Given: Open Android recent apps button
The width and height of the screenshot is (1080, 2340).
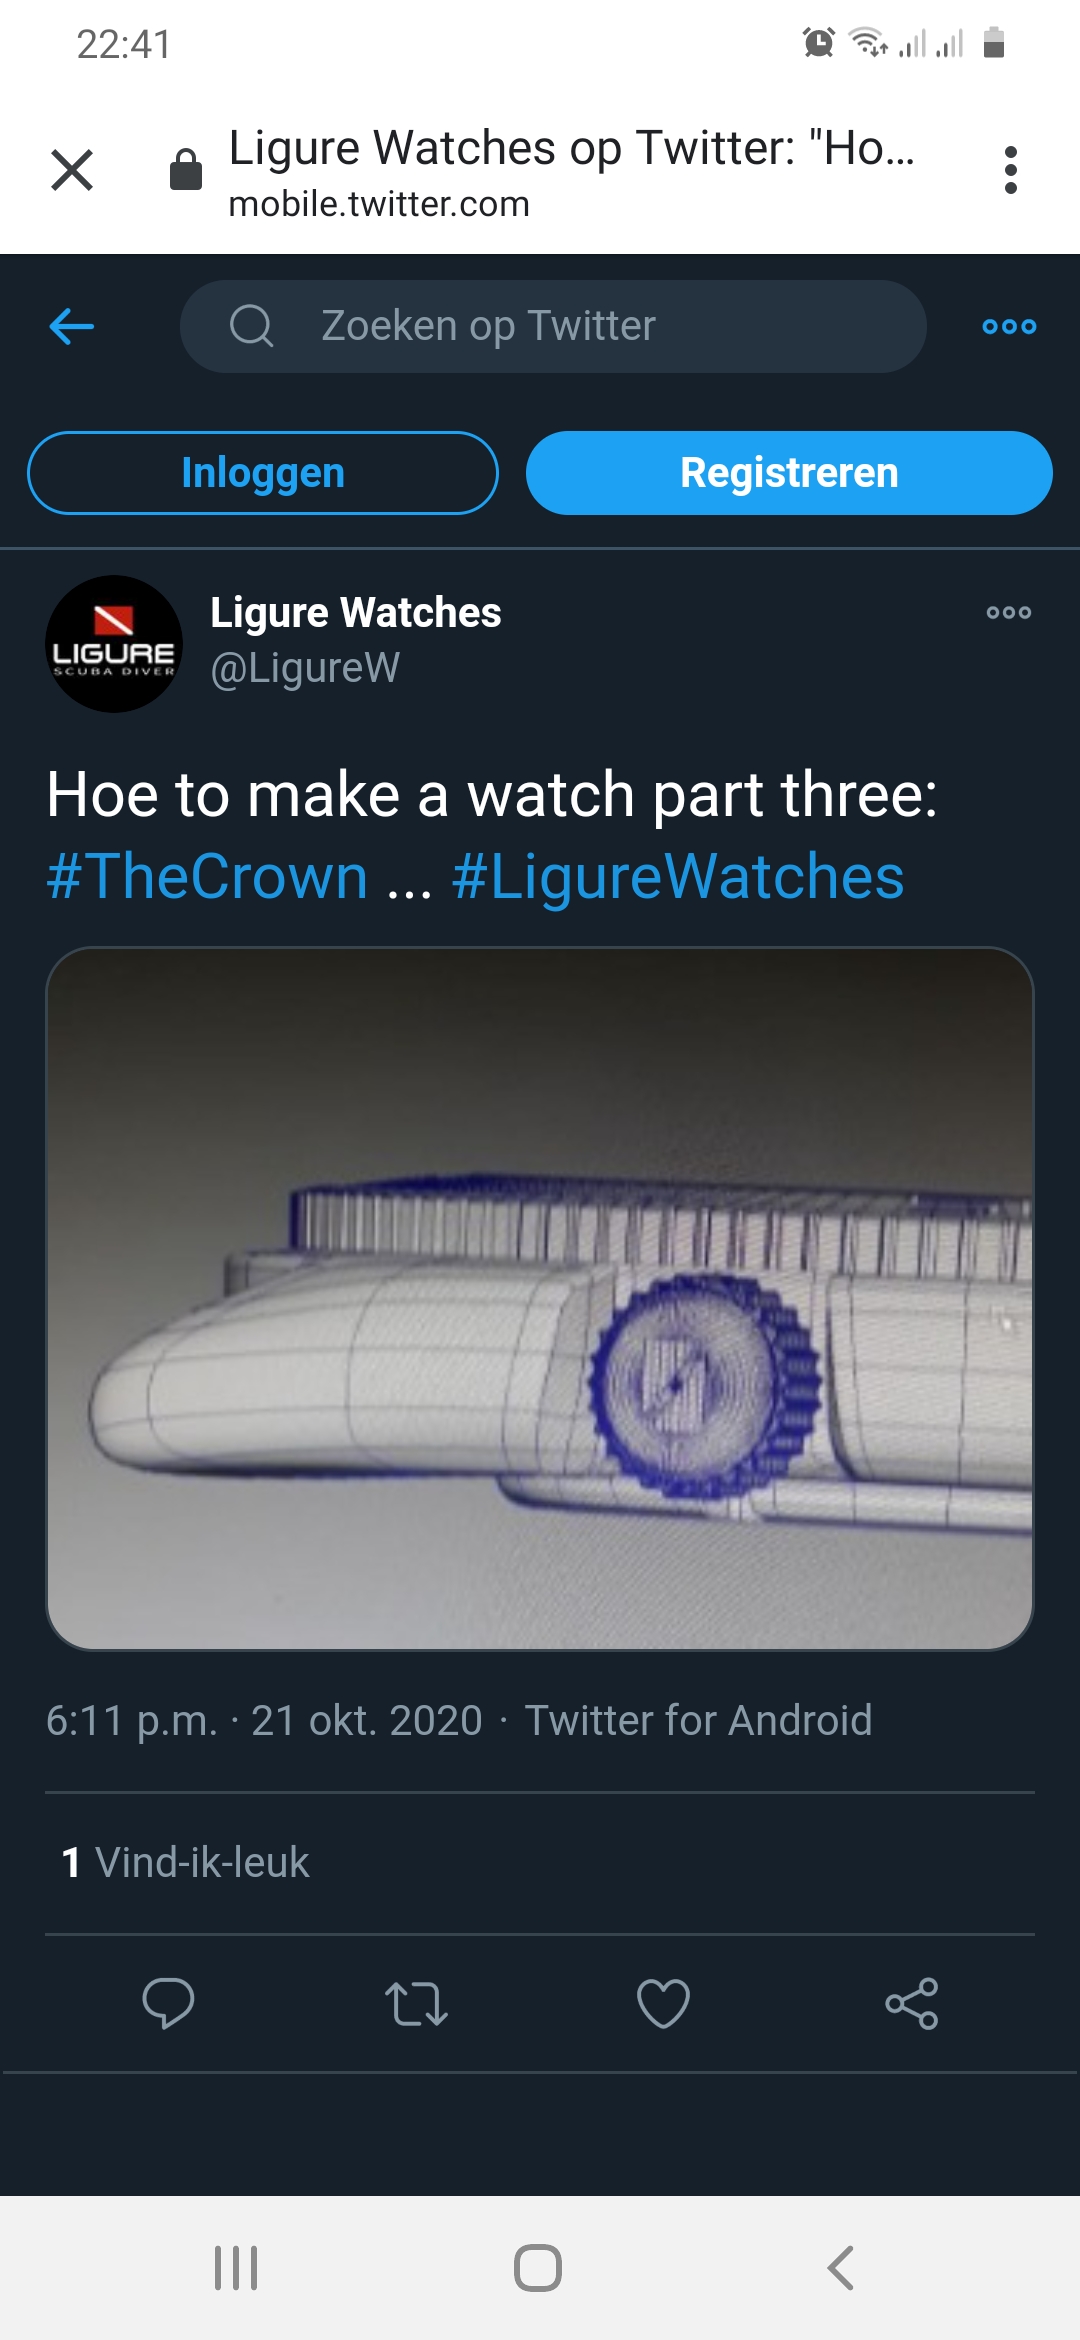Looking at the screenshot, I should (x=237, y=2267).
